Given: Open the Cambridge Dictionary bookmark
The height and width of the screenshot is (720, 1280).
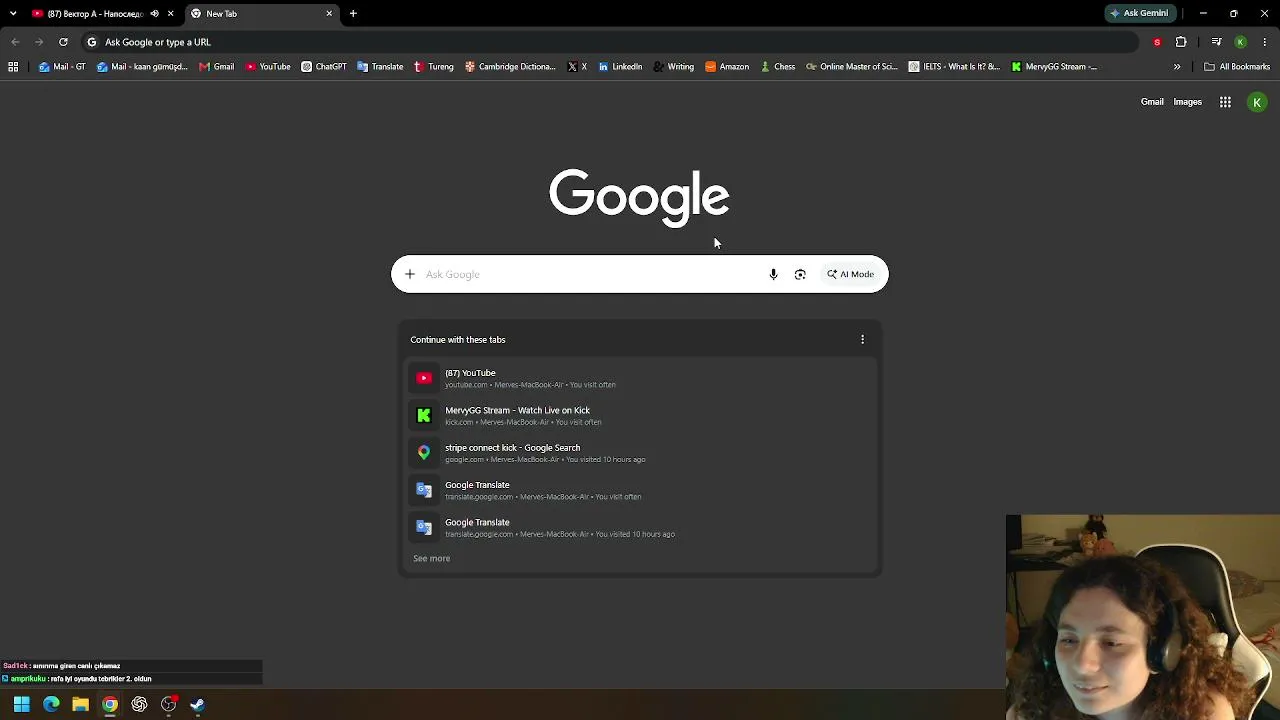Looking at the screenshot, I should 510,67.
